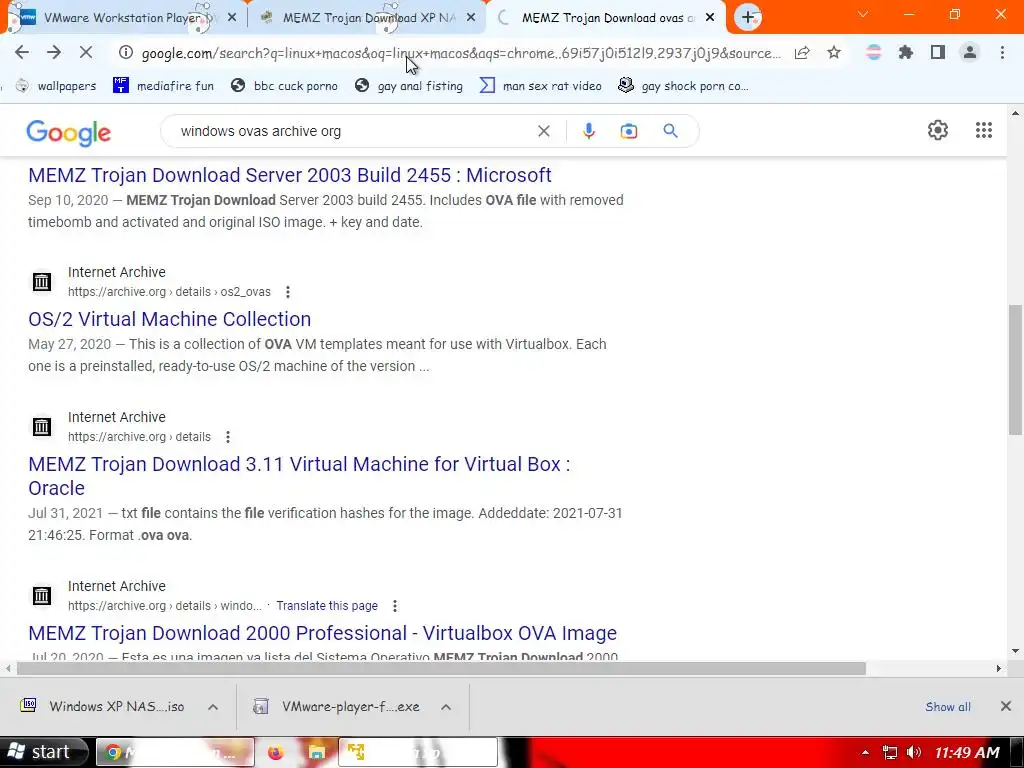
Task: Open the Chrome profile avatar
Action: [x=970, y=53]
